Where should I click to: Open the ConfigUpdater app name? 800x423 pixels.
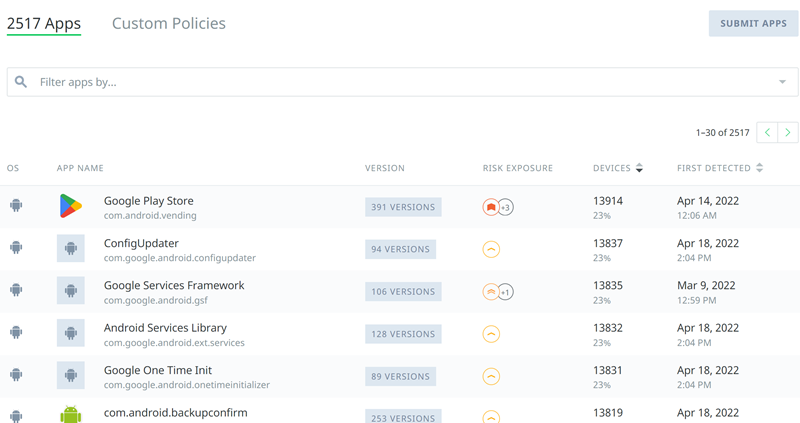click(141, 243)
